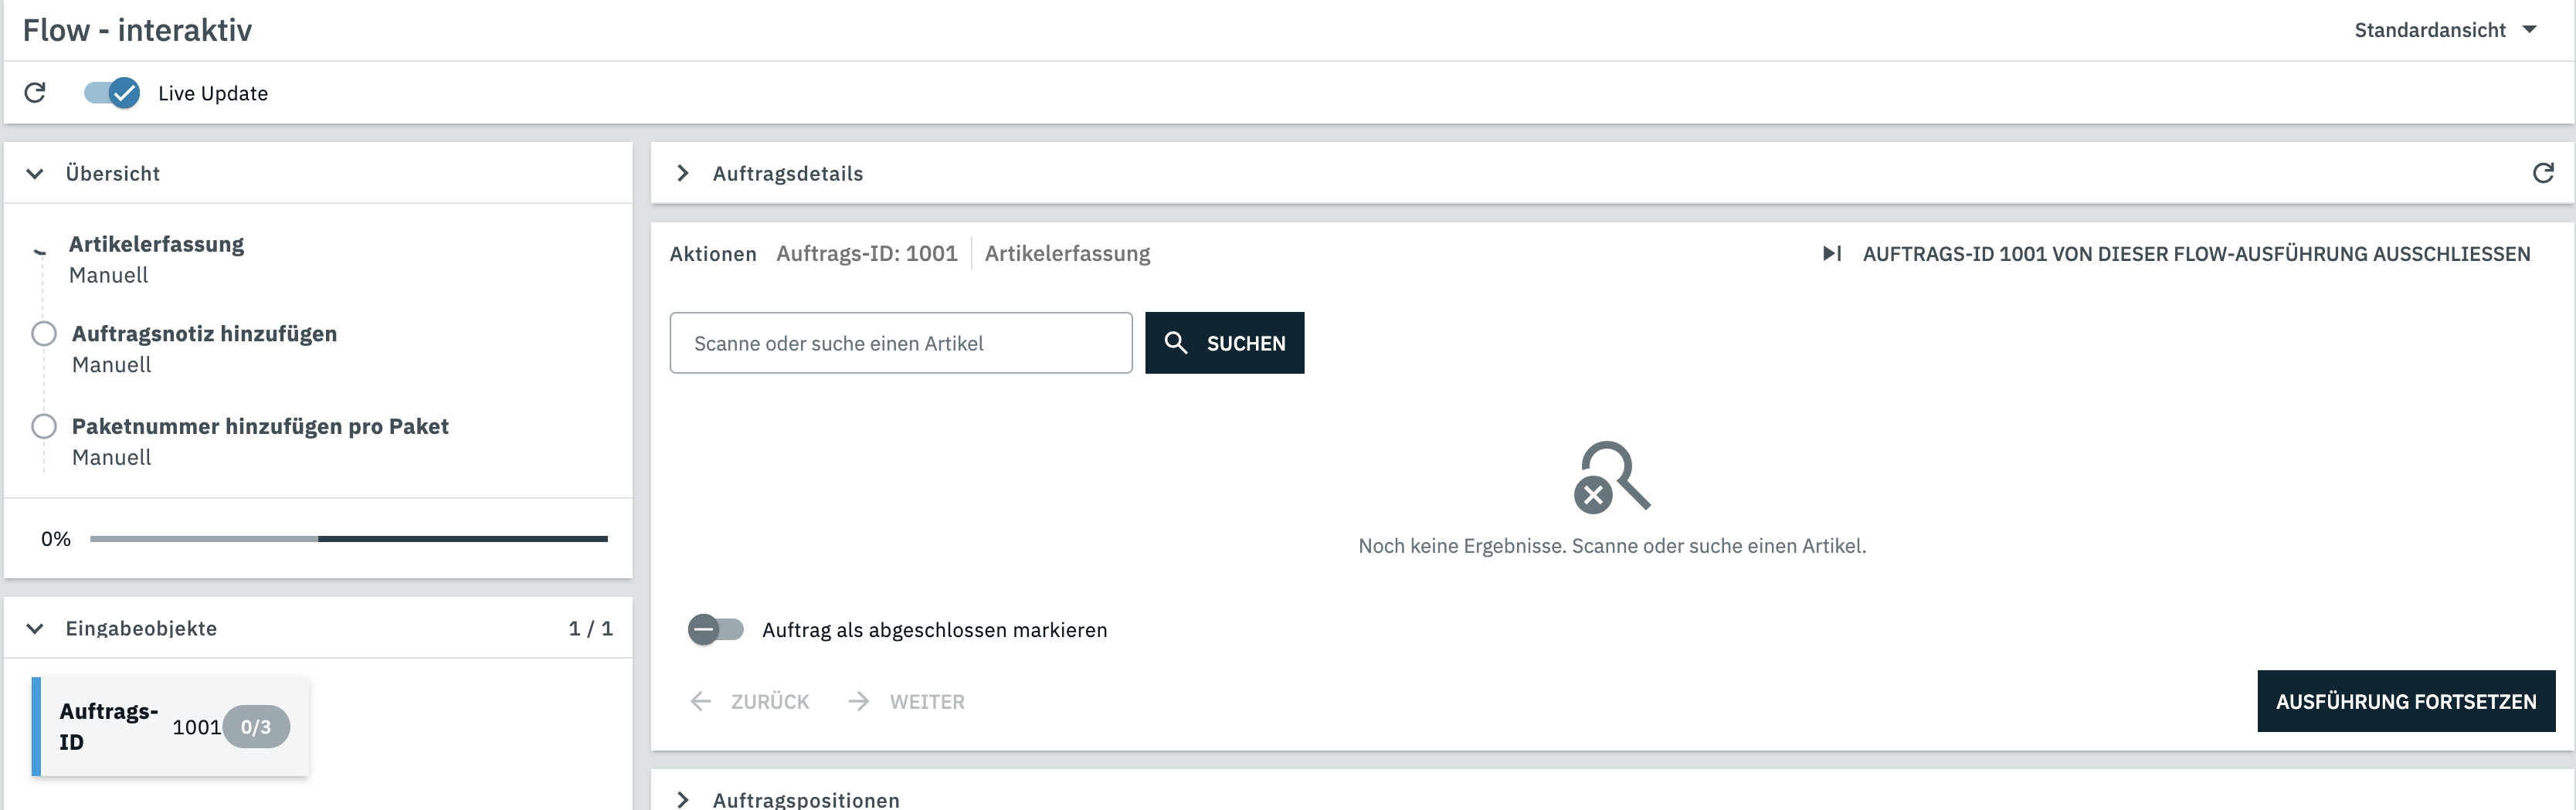This screenshot has height=810, width=2576.
Task: Click the skip icon before AUFTRAGS-ID 1001 exclusion
Action: [x=1831, y=254]
